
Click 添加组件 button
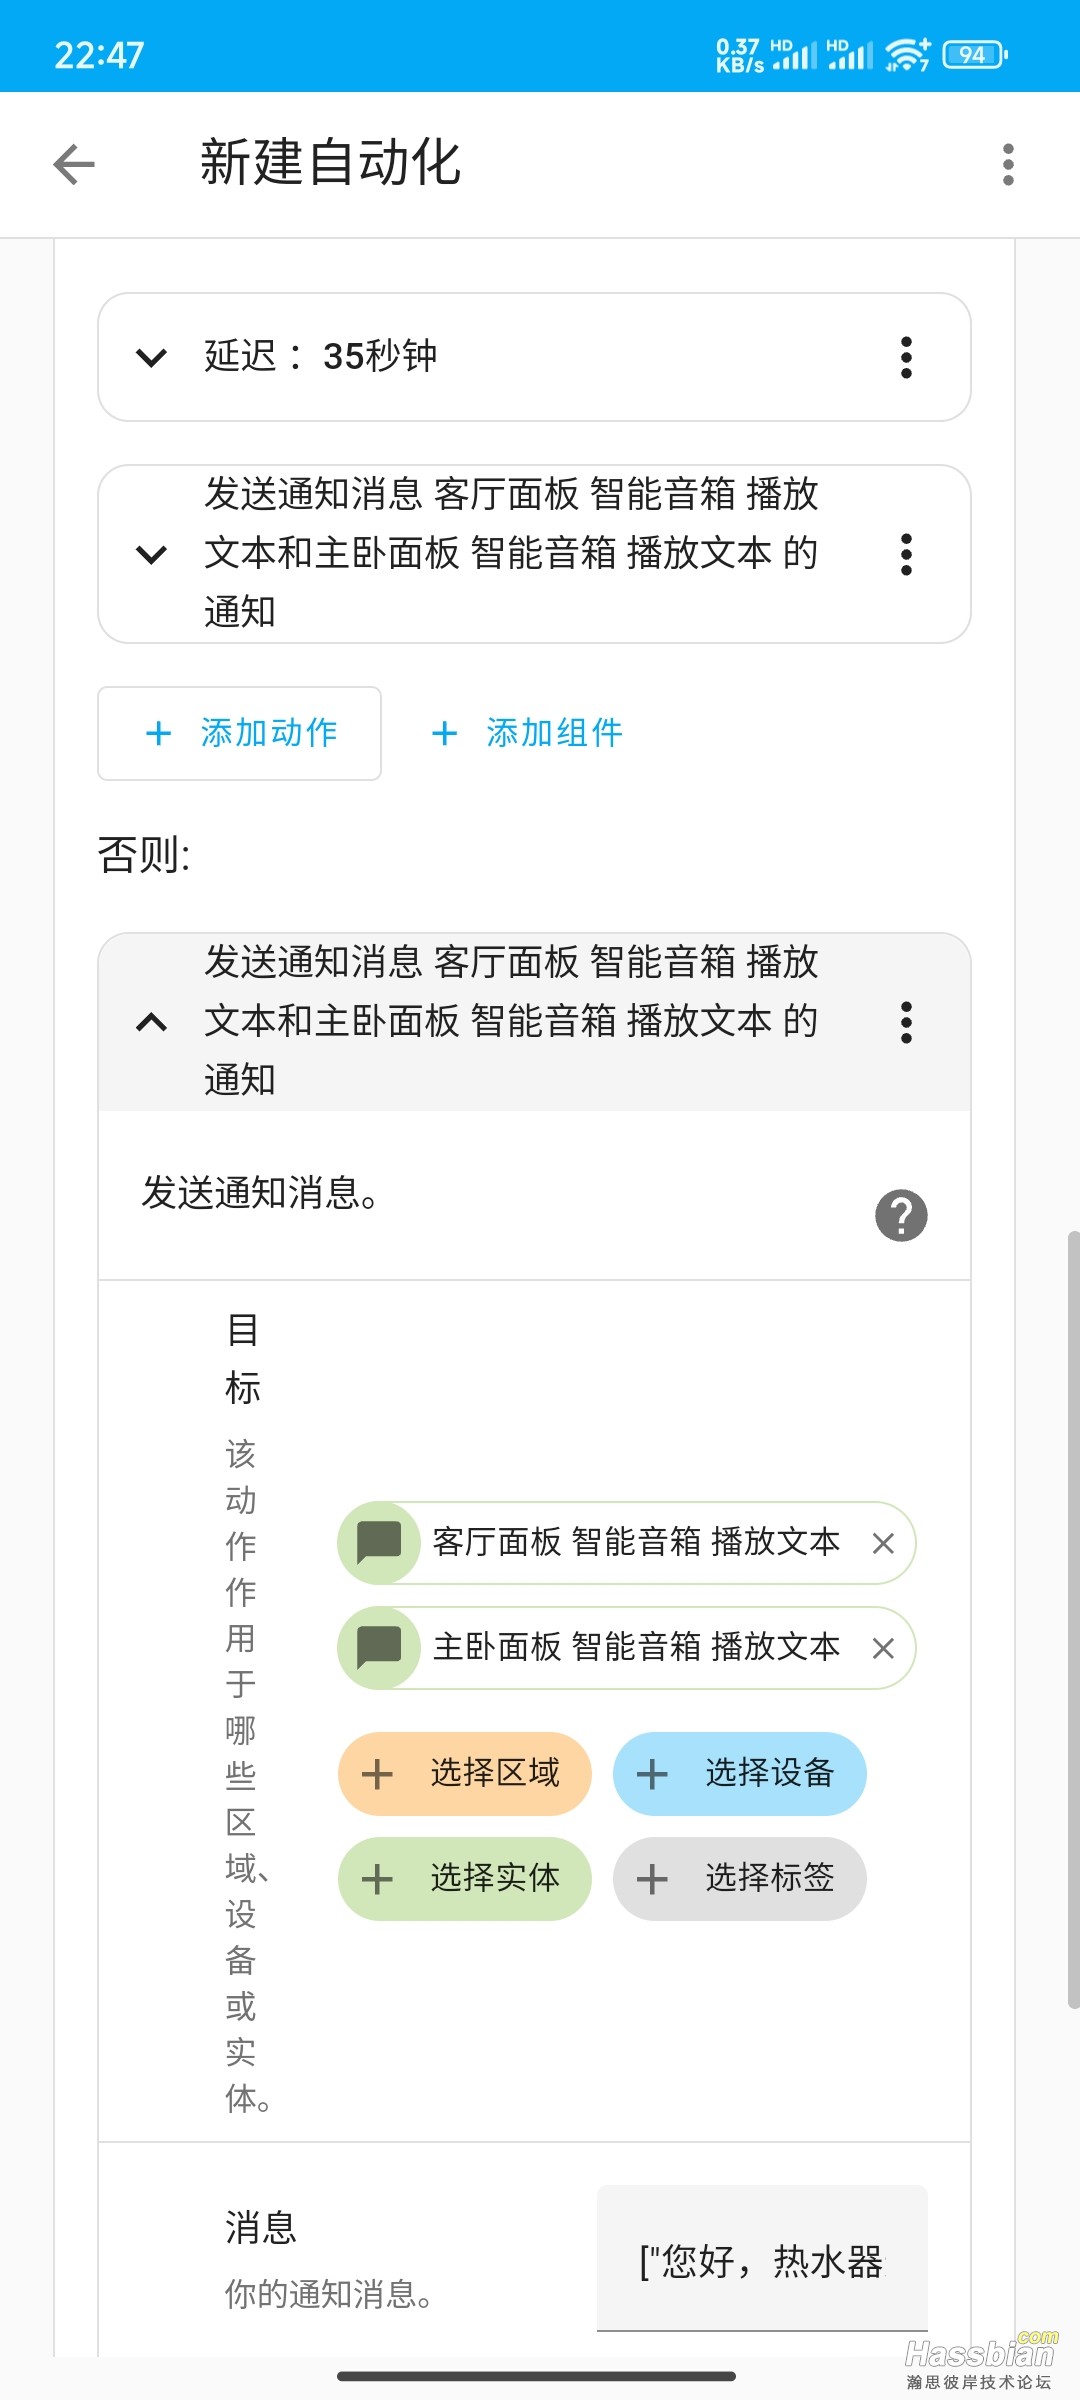point(527,733)
